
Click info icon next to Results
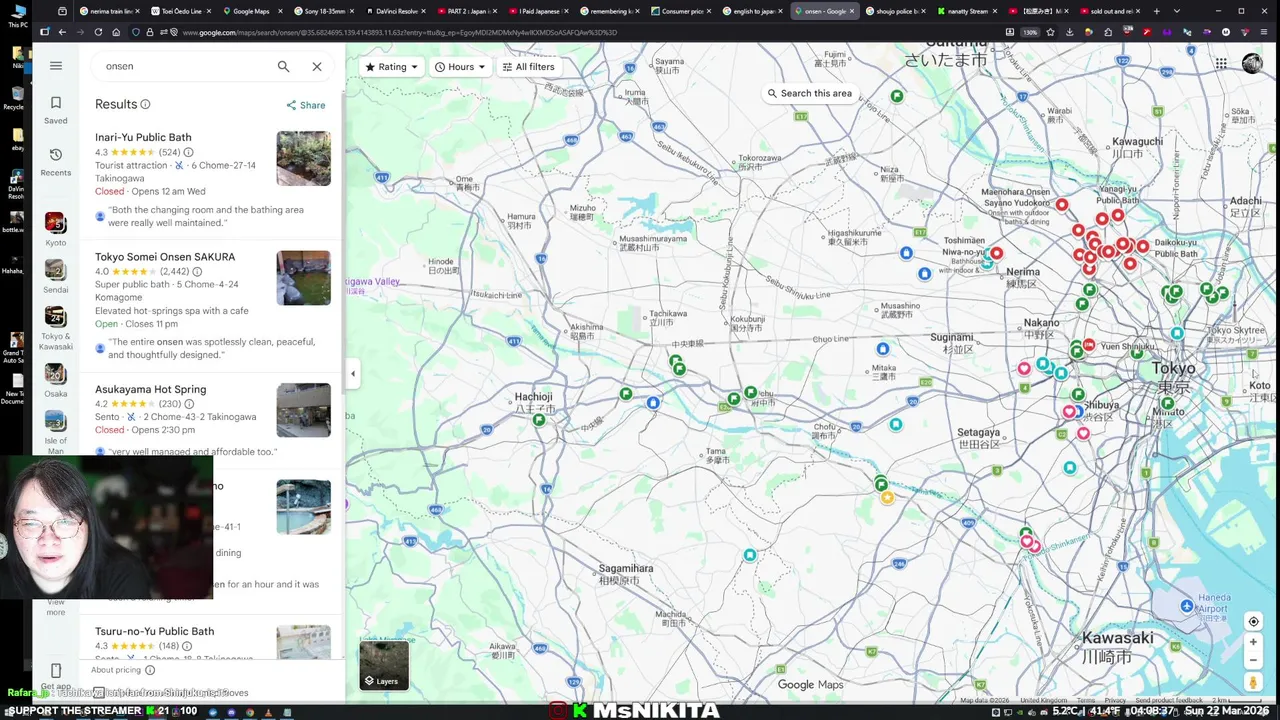pyautogui.click(x=145, y=104)
